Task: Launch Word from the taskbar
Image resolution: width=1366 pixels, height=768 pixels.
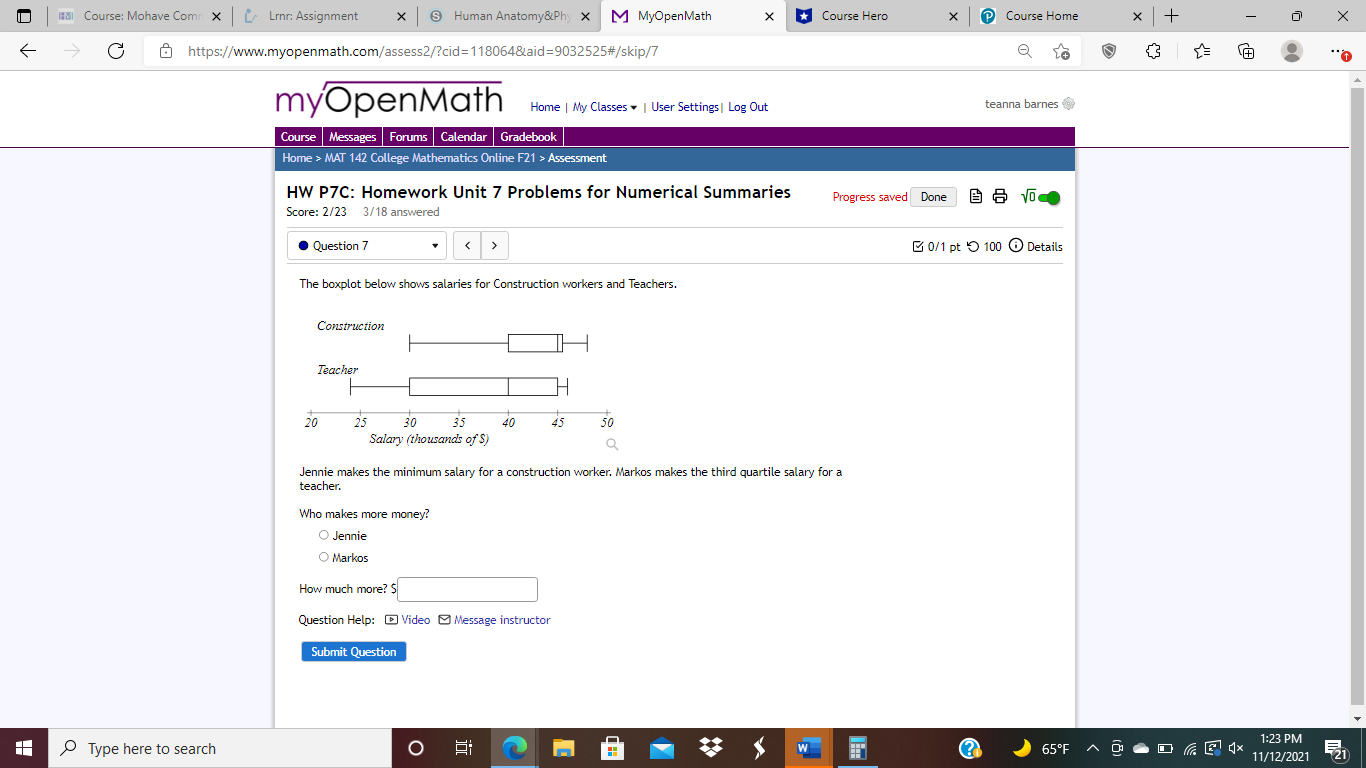Action: (808, 747)
